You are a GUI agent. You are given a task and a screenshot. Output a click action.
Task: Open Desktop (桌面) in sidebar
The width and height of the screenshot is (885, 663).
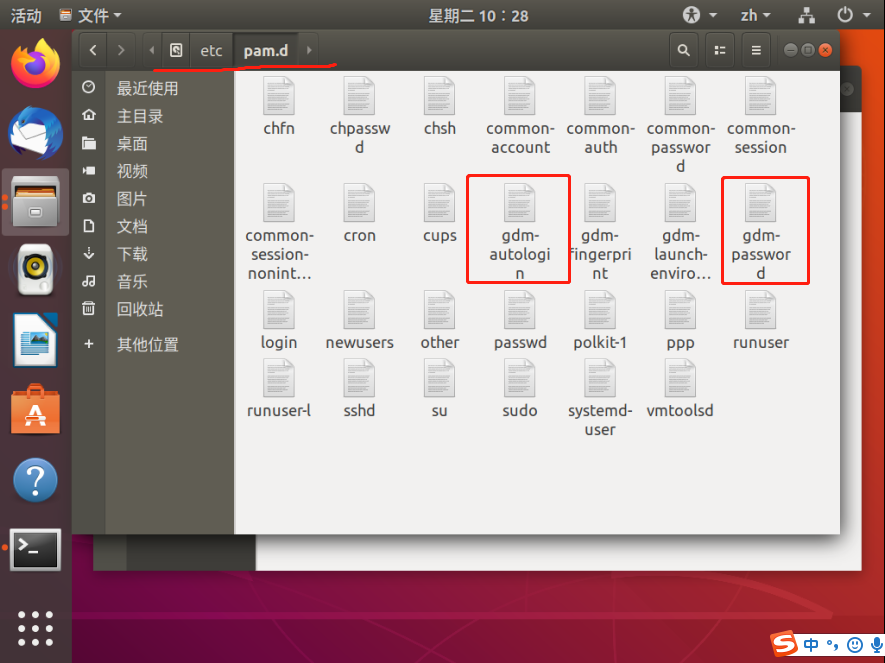pos(132,143)
